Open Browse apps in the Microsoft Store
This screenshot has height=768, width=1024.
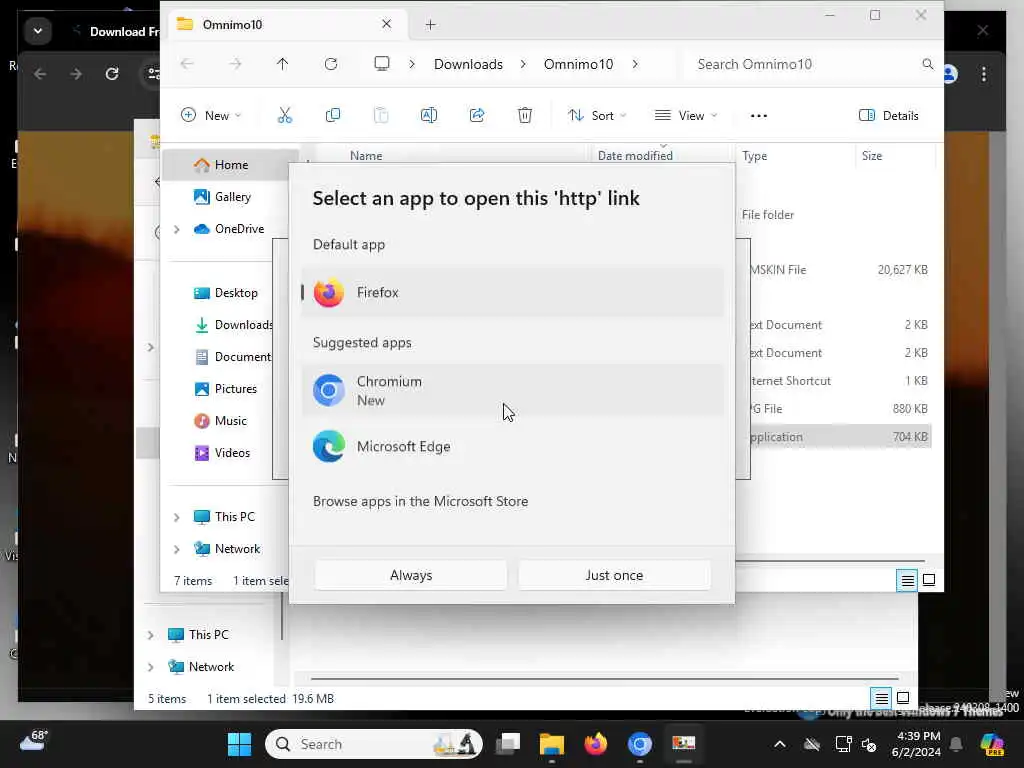click(421, 502)
